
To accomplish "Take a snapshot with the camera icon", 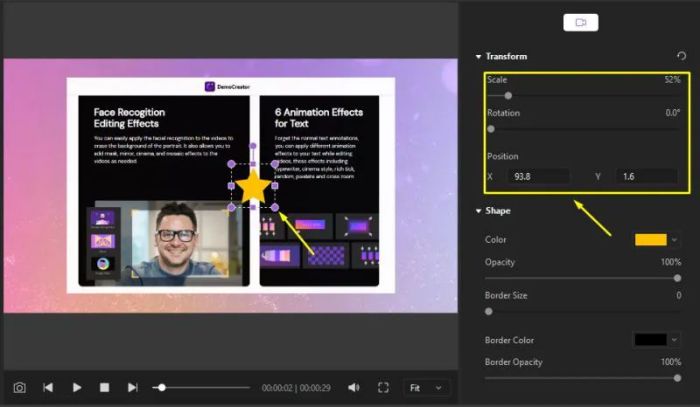I will pos(19,387).
